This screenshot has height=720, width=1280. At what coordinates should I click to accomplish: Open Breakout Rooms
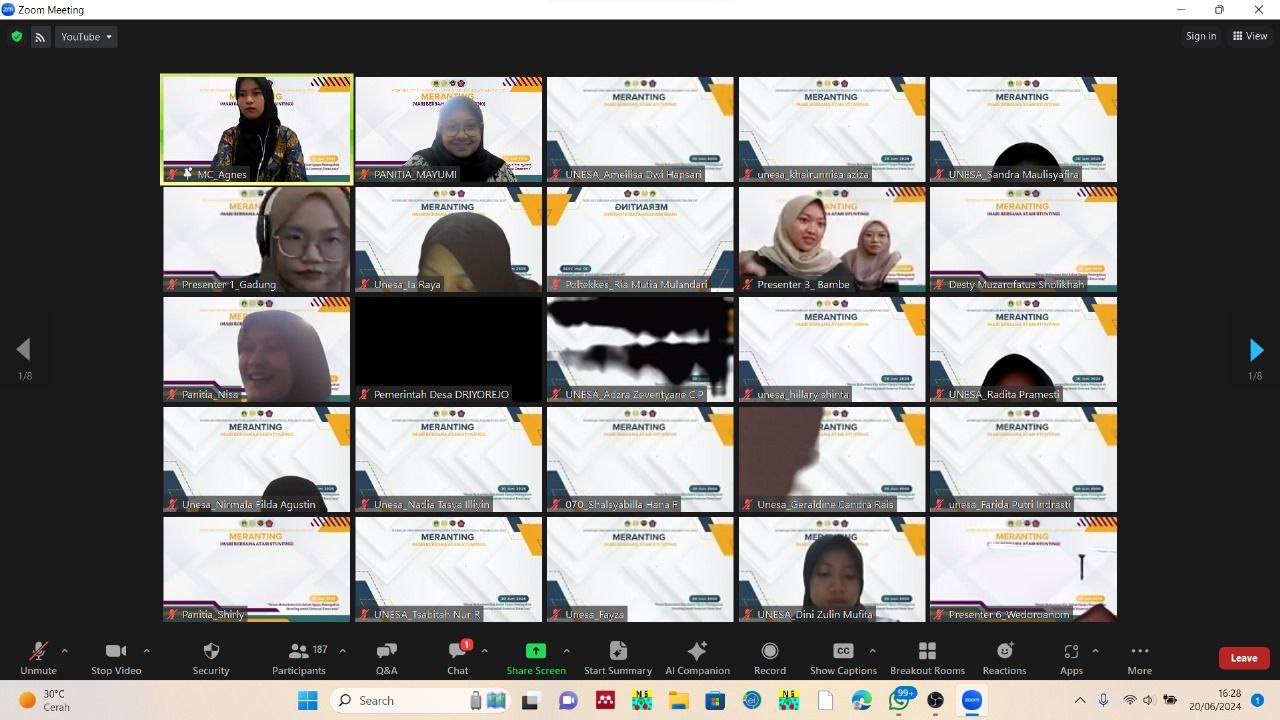pyautogui.click(x=927, y=658)
